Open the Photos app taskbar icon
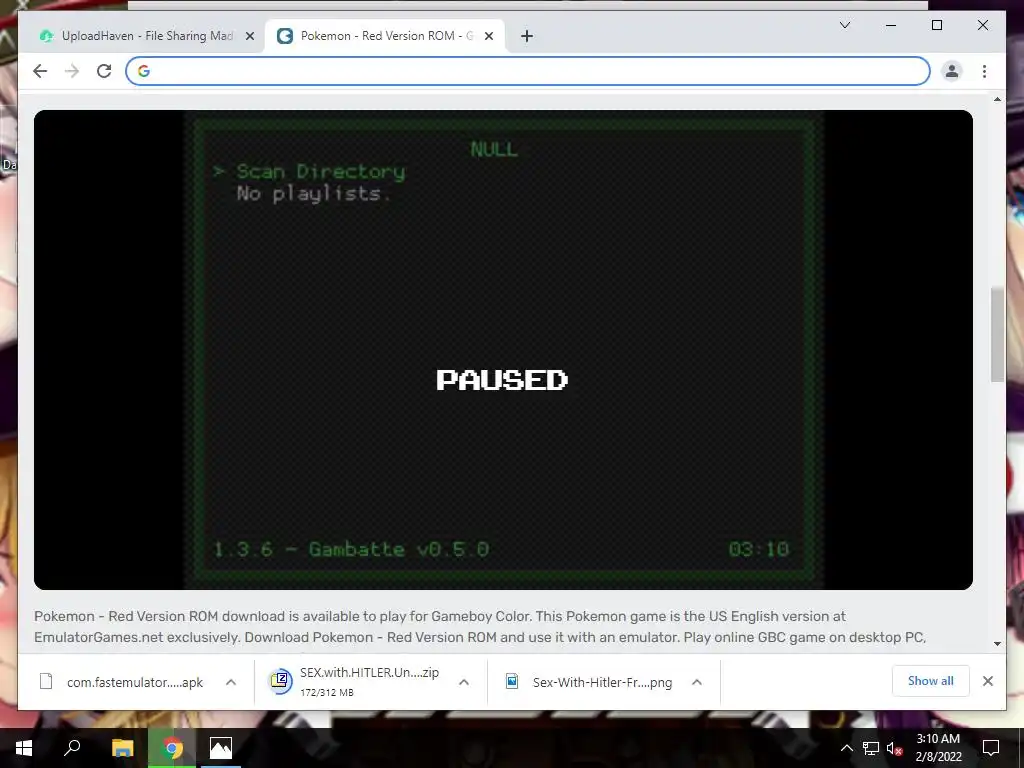Viewport: 1024px width, 768px height. [x=221, y=748]
